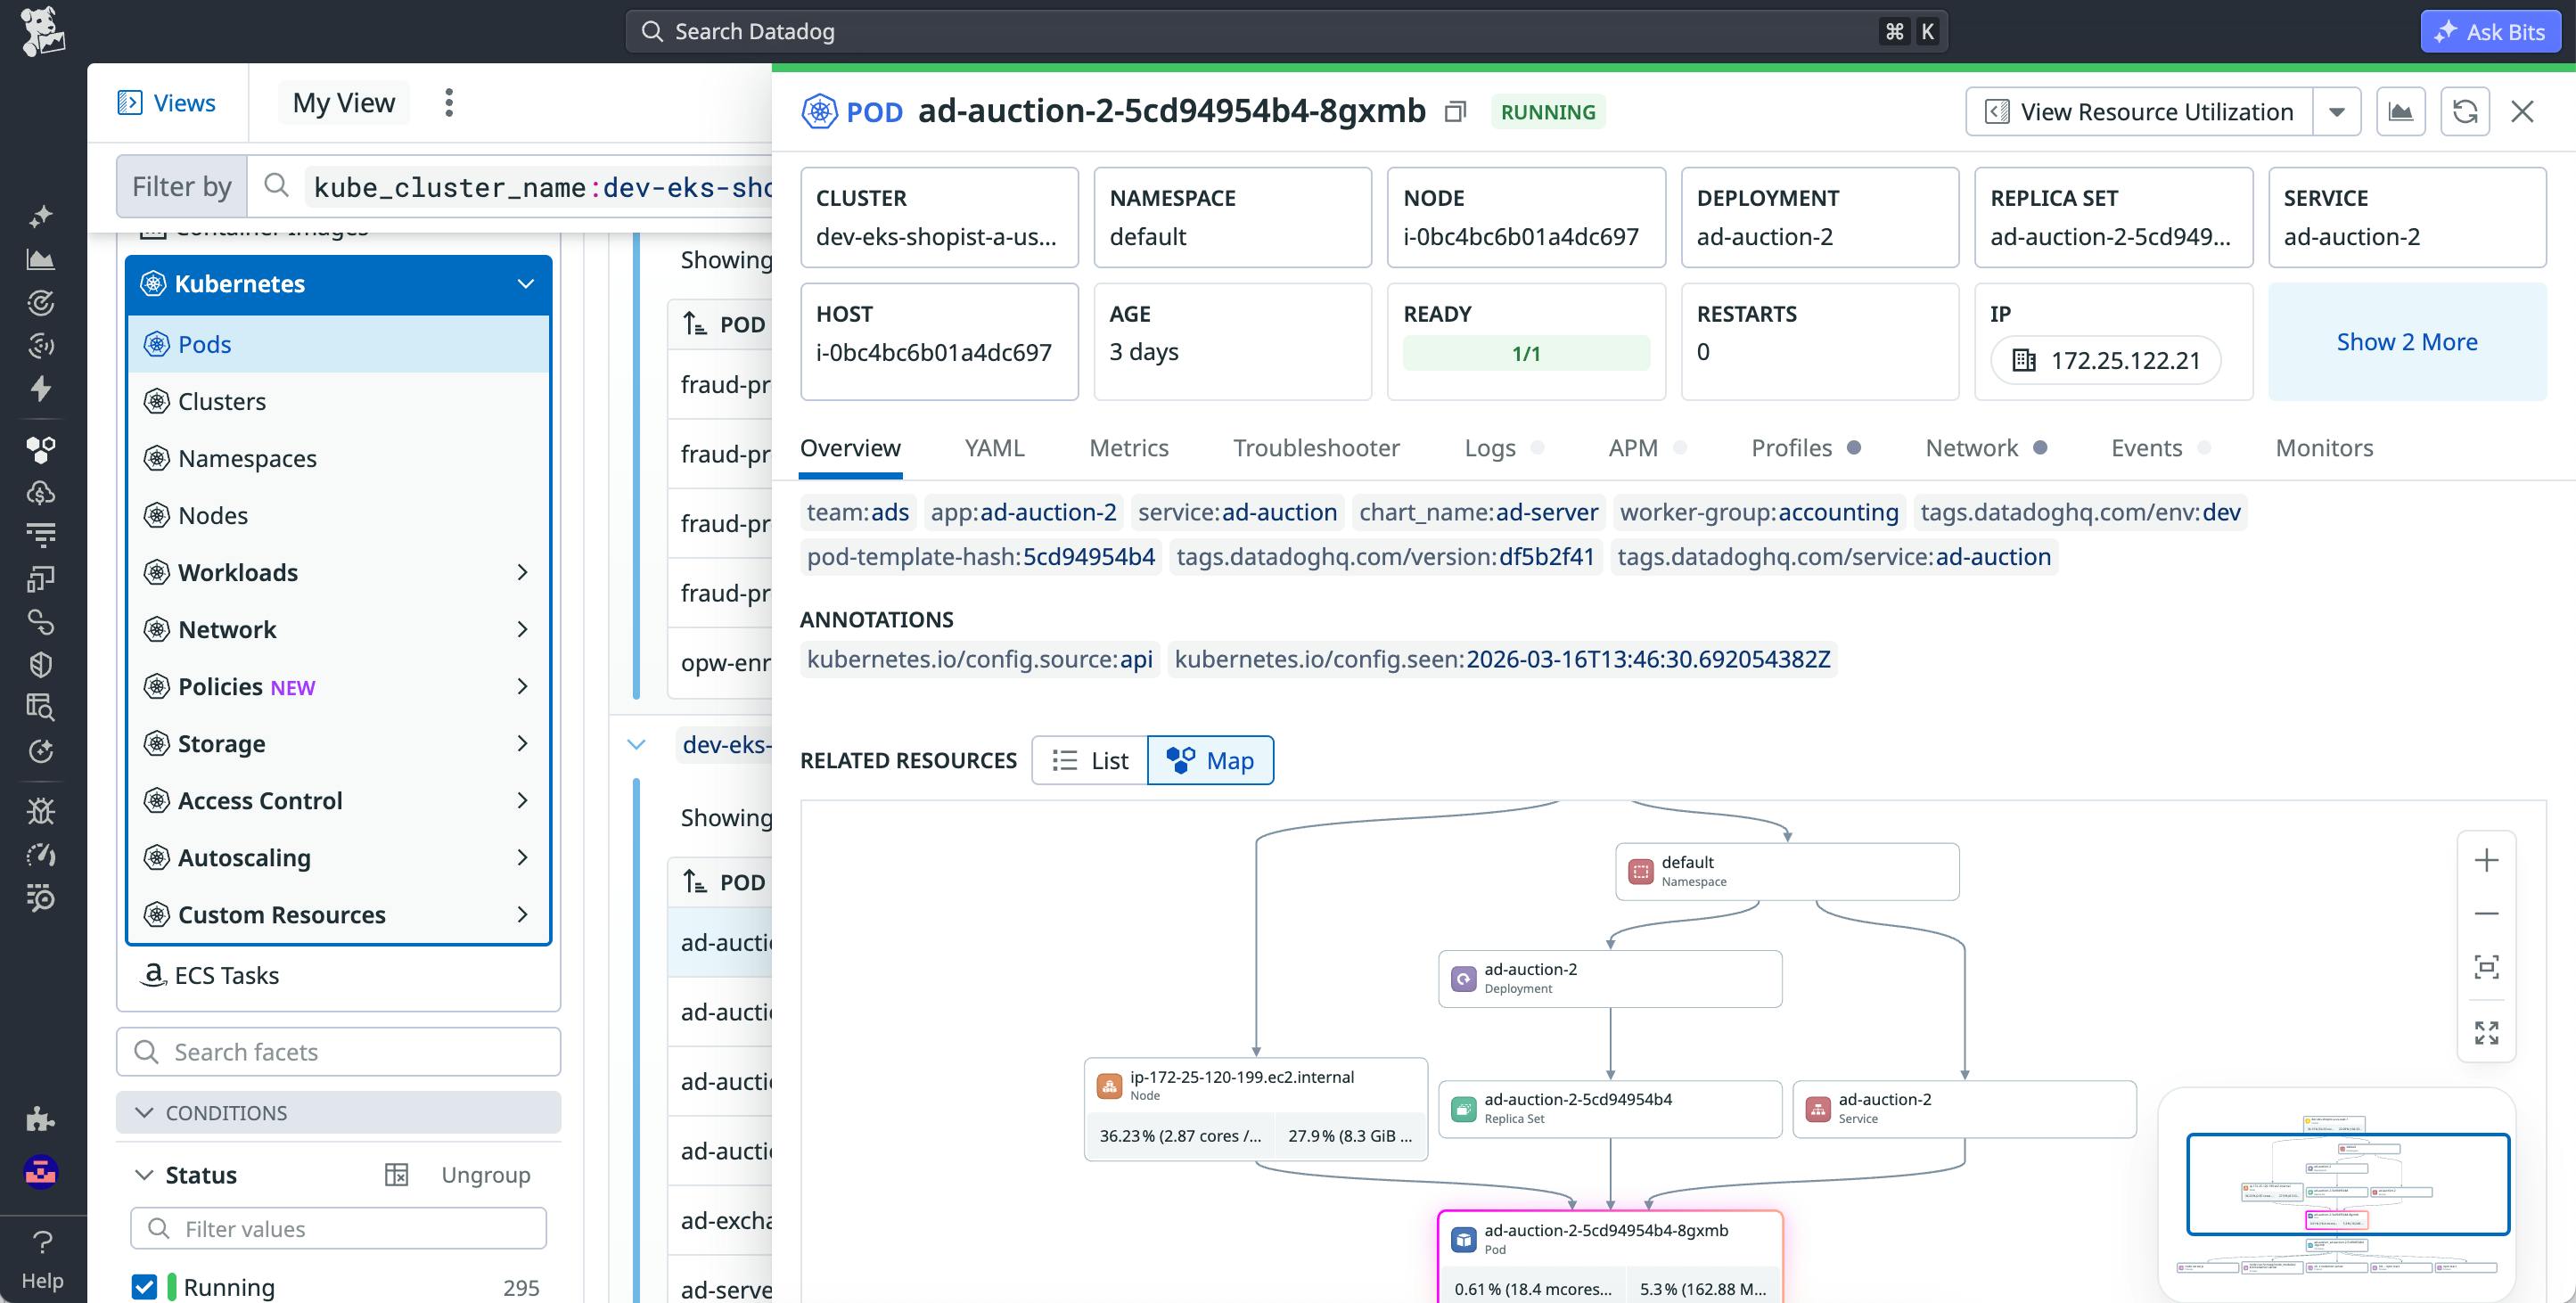Open the Metrics chart icon in left sidebar
2576x1303 pixels.
click(x=40, y=258)
